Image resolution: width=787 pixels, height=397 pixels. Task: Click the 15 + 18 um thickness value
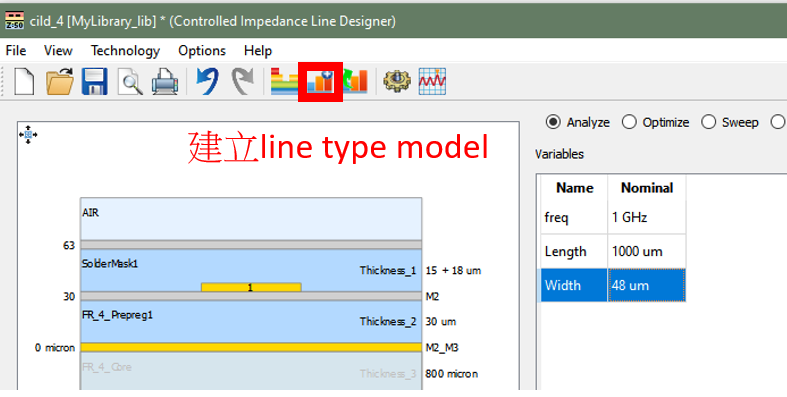(x=453, y=271)
